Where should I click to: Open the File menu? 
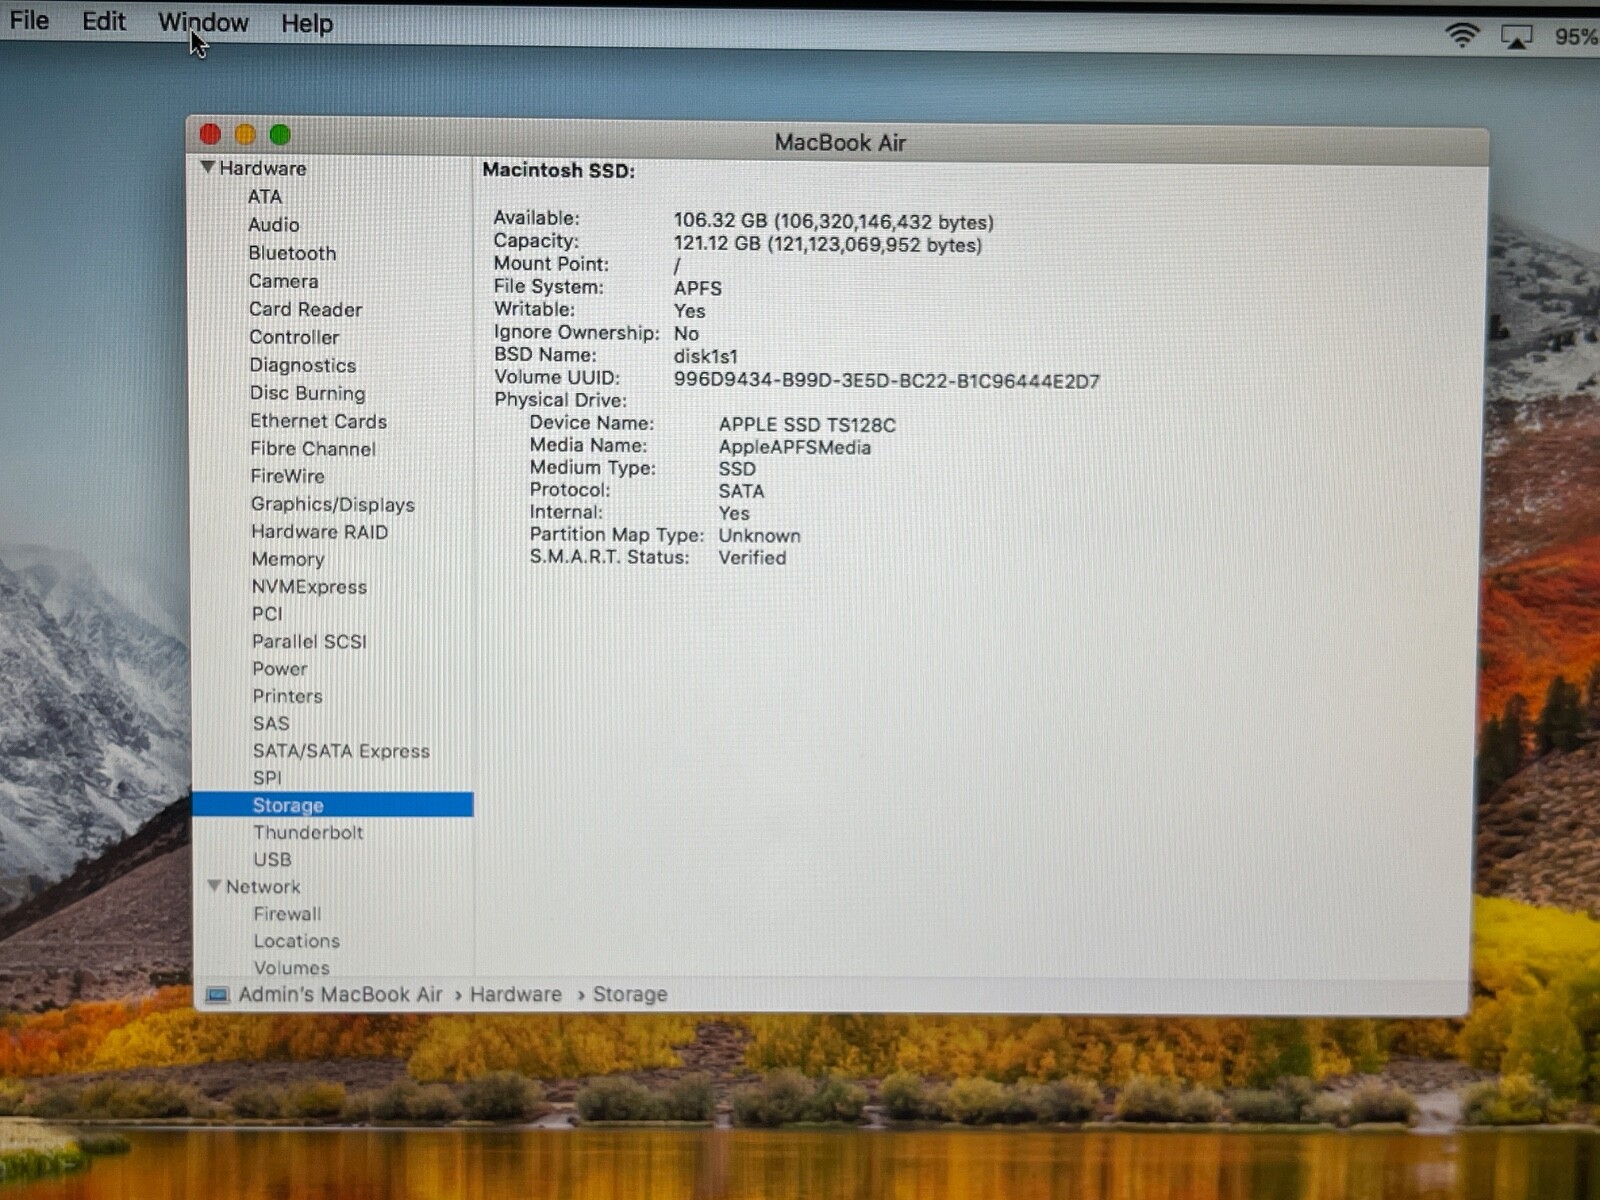click(x=29, y=20)
